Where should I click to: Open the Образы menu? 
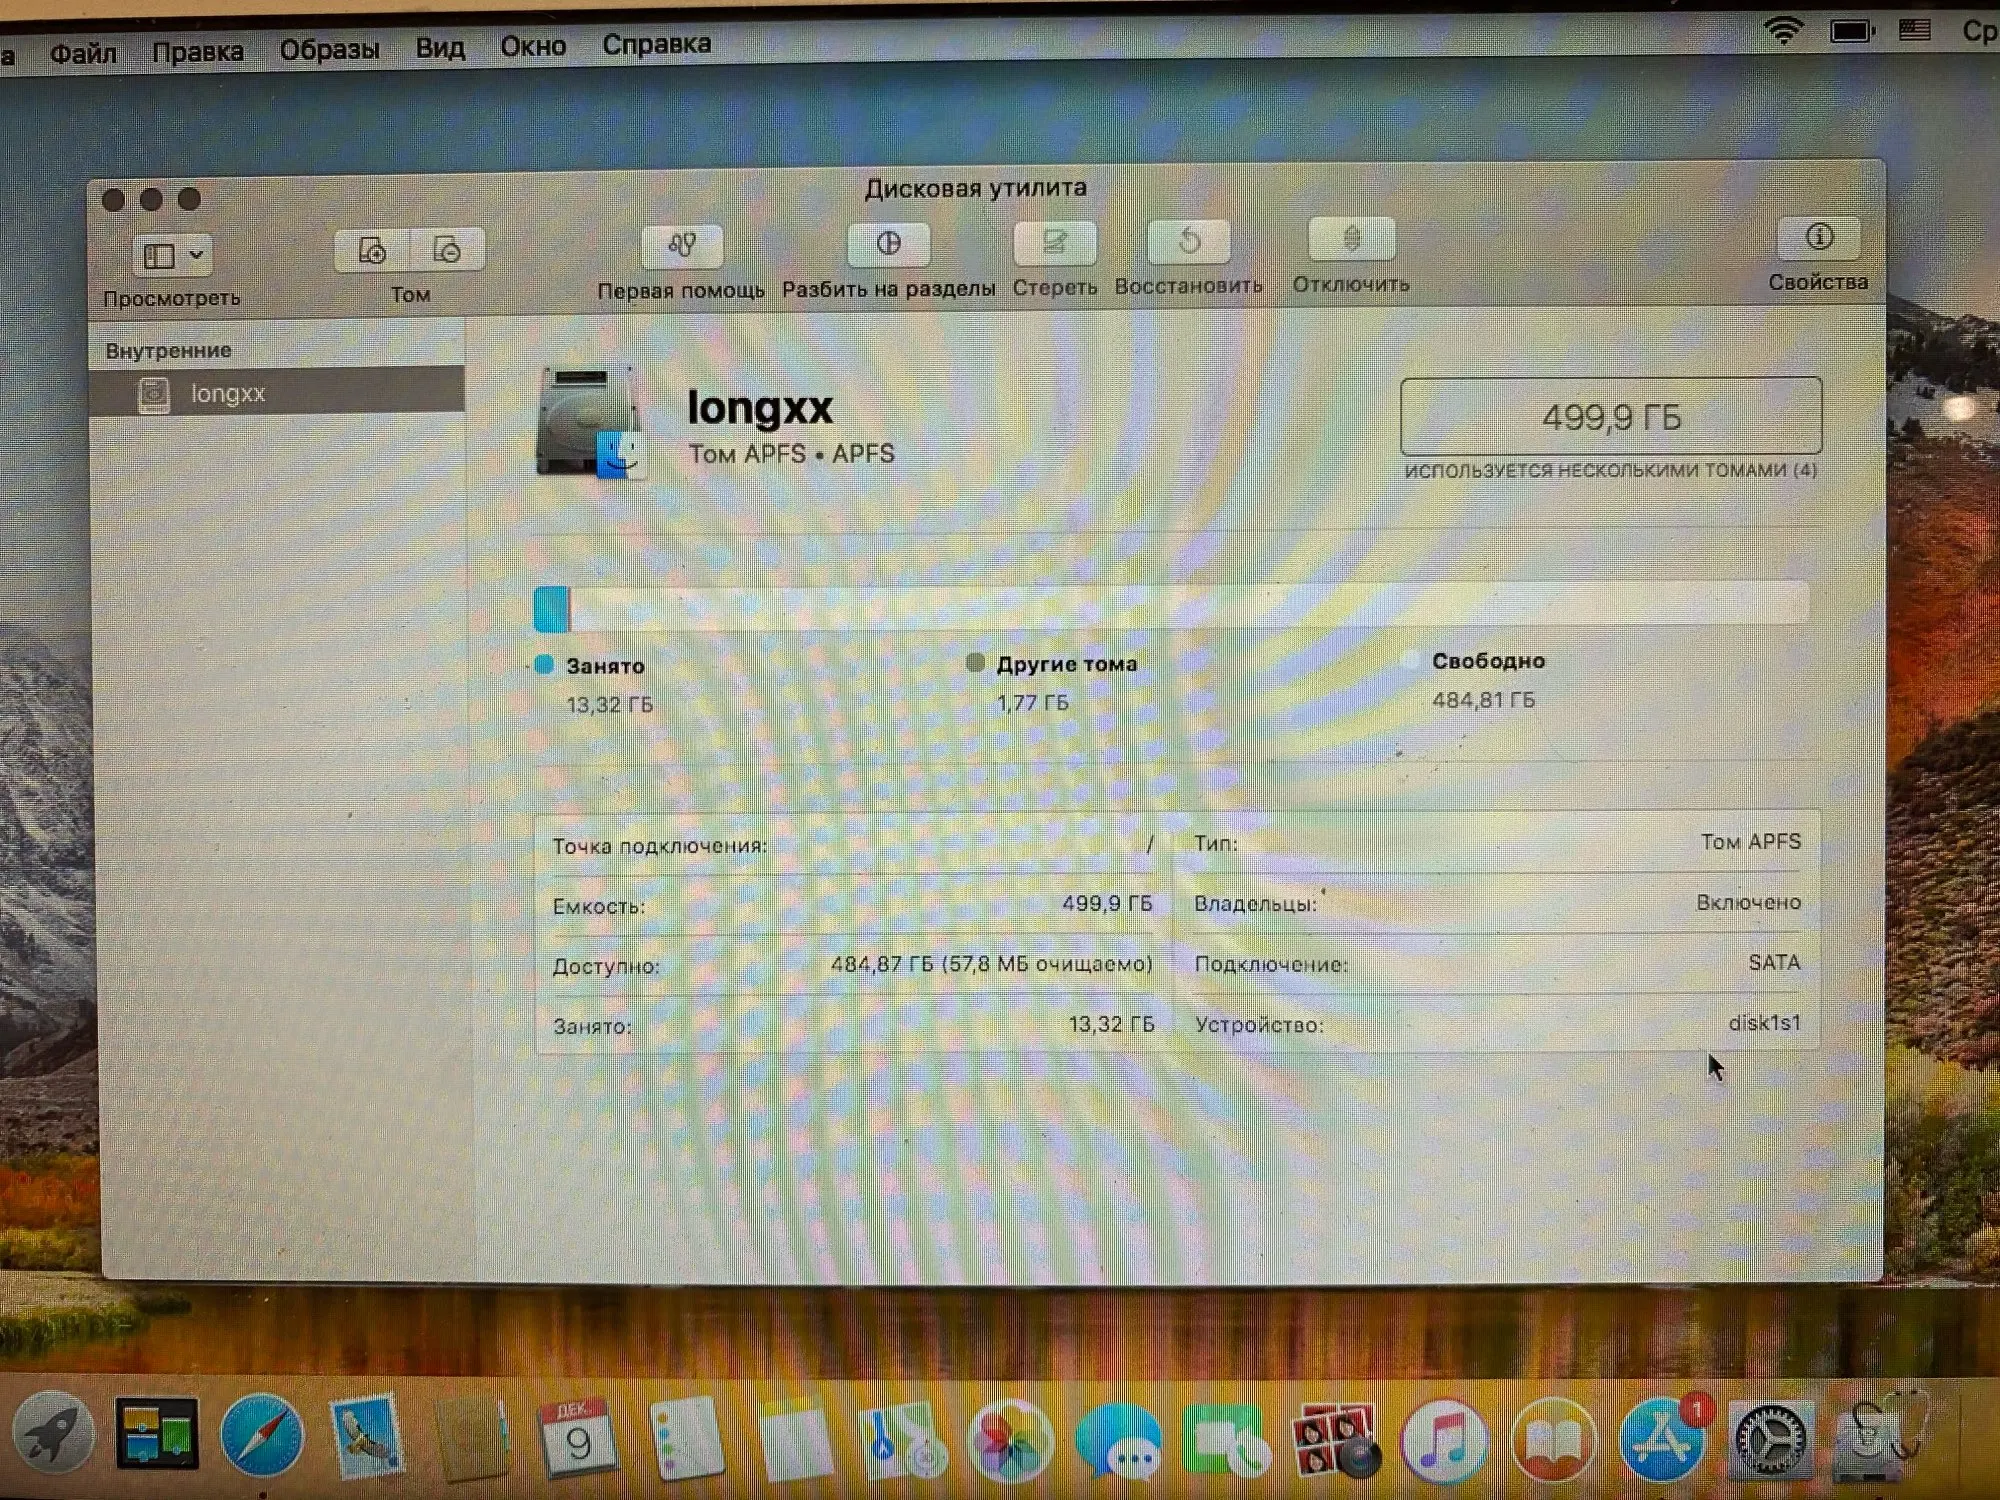pyautogui.click(x=329, y=49)
